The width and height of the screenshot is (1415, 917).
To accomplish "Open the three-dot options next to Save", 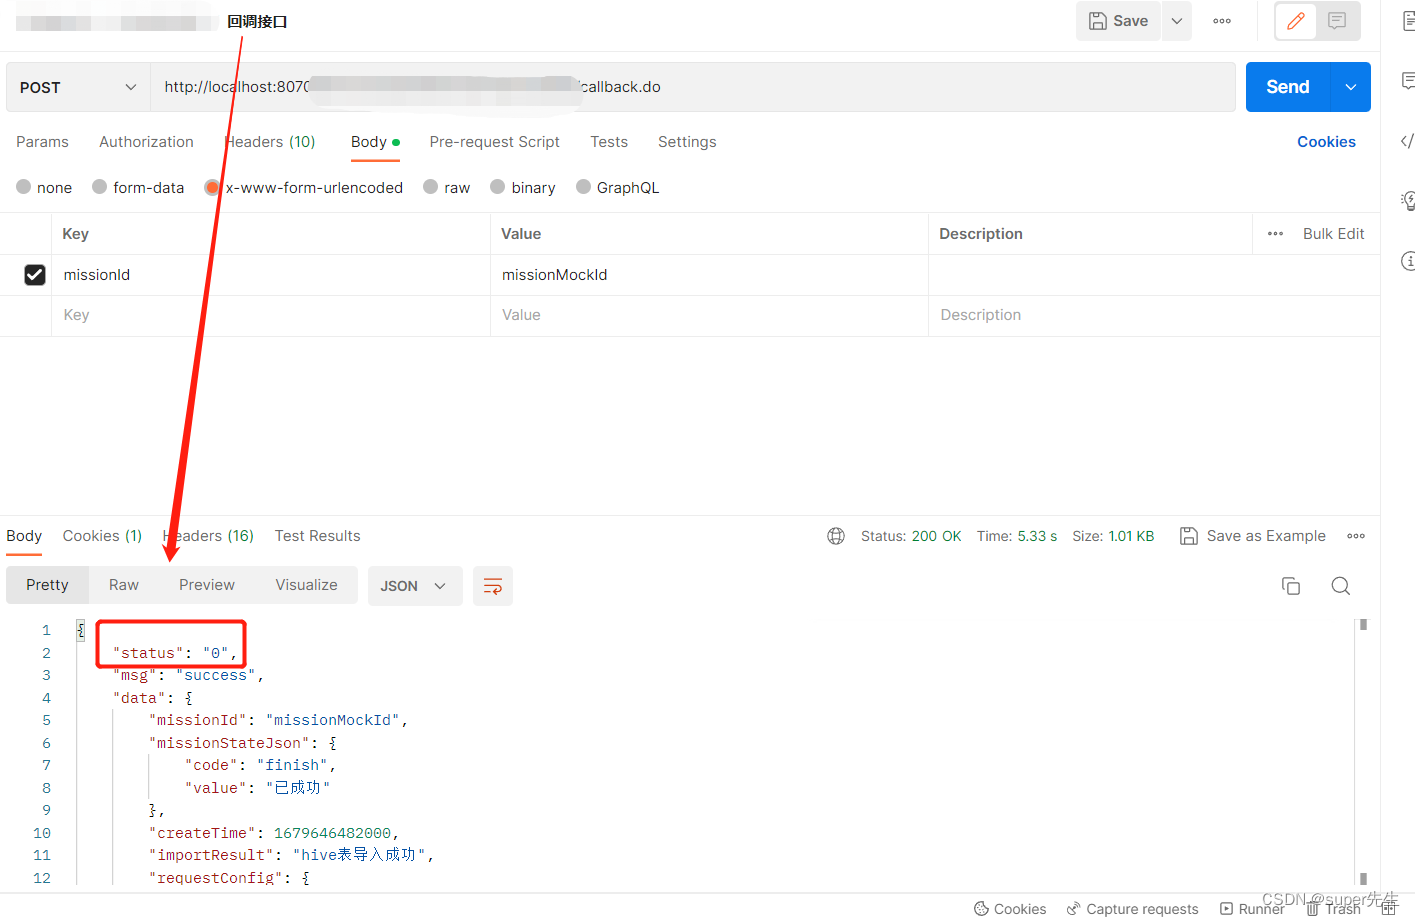I will (1222, 21).
